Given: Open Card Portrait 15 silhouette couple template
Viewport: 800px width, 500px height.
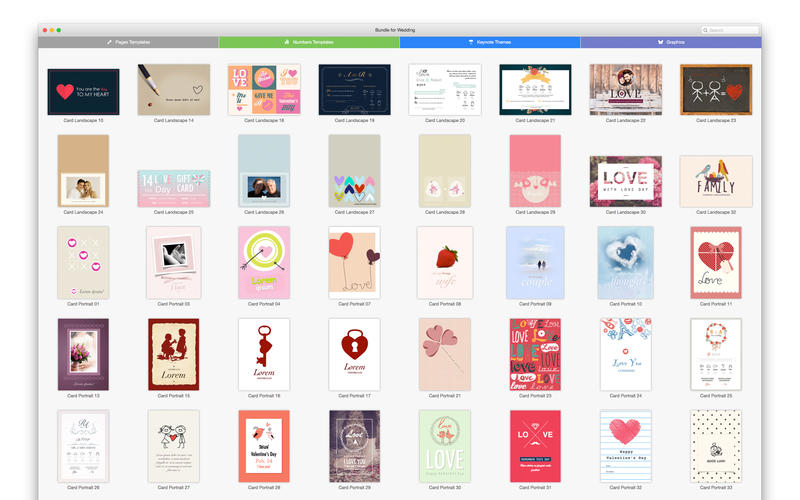Looking at the screenshot, I should click(x=173, y=355).
